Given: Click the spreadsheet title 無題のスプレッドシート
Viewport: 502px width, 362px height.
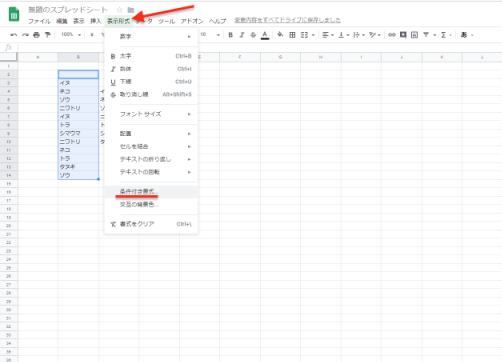Looking at the screenshot, I should (68, 10).
